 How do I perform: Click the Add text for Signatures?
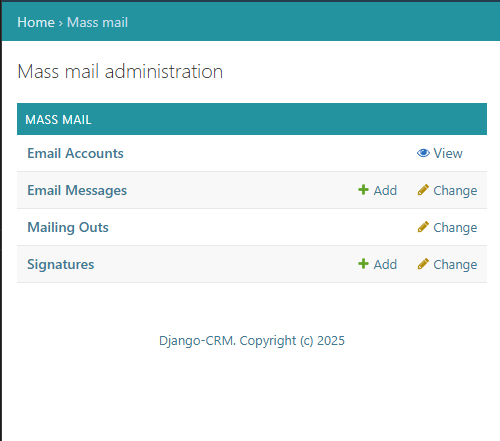coord(385,265)
